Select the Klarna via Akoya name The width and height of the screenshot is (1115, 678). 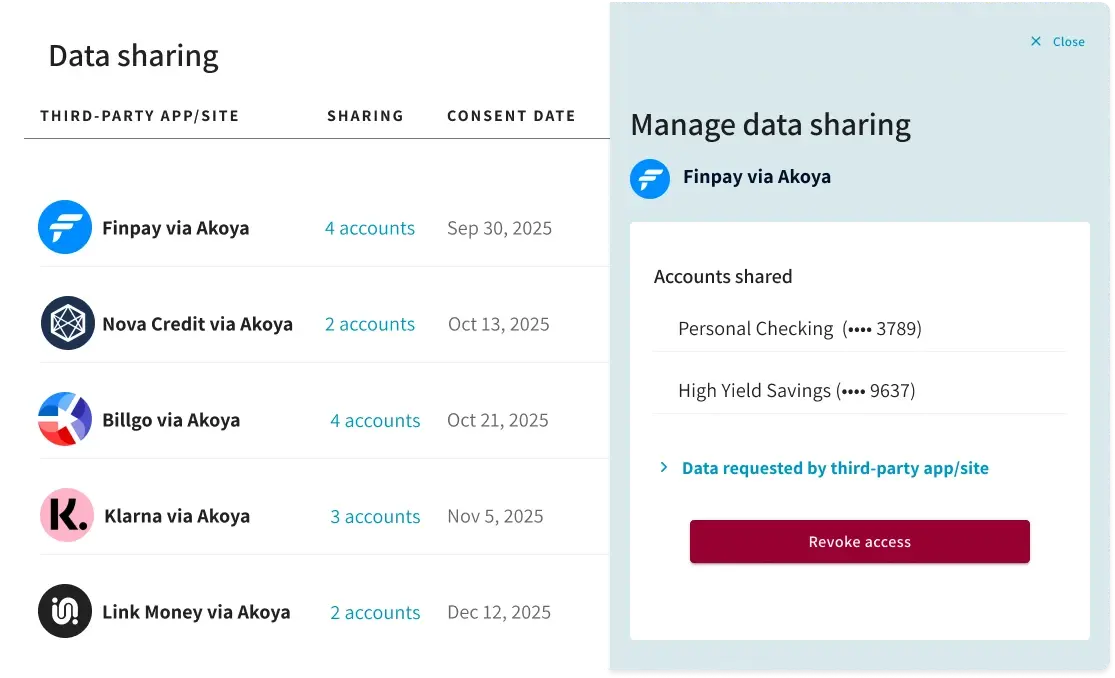pos(177,516)
